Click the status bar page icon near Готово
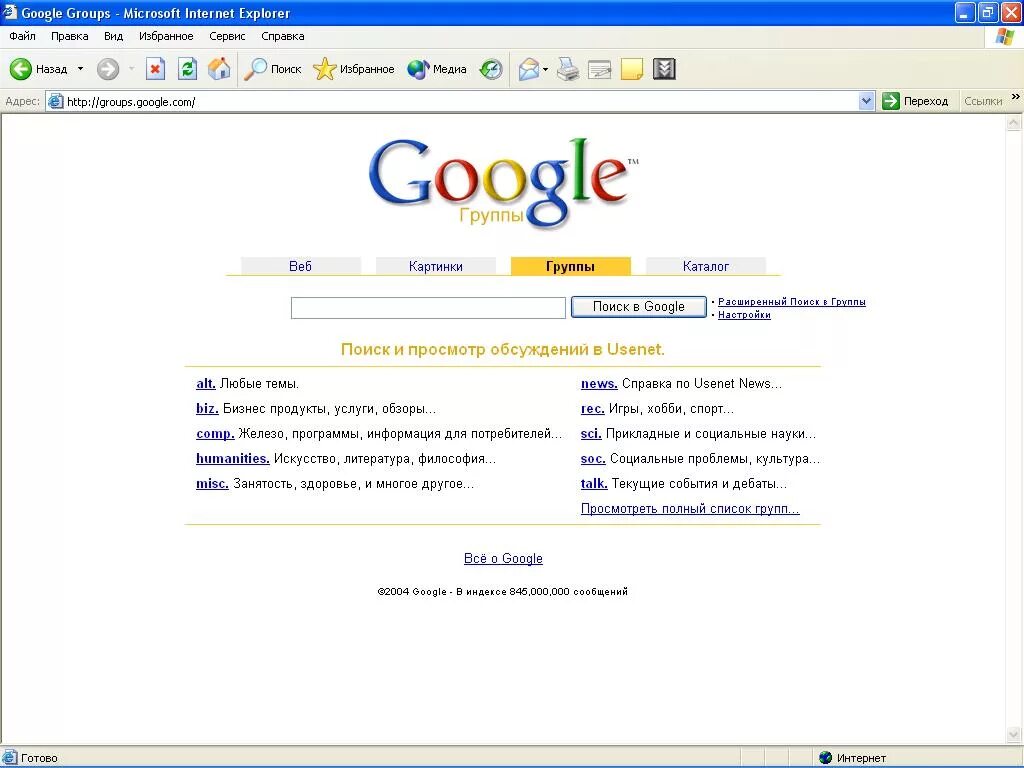1024x768 pixels. click(x=9, y=758)
